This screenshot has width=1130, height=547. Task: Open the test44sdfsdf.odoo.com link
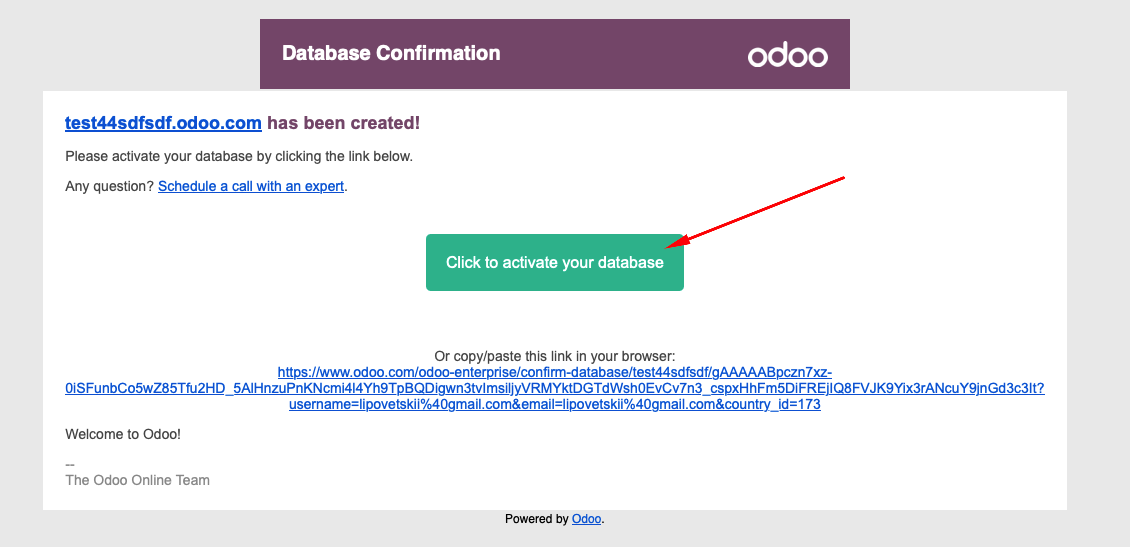[x=163, y=123]
